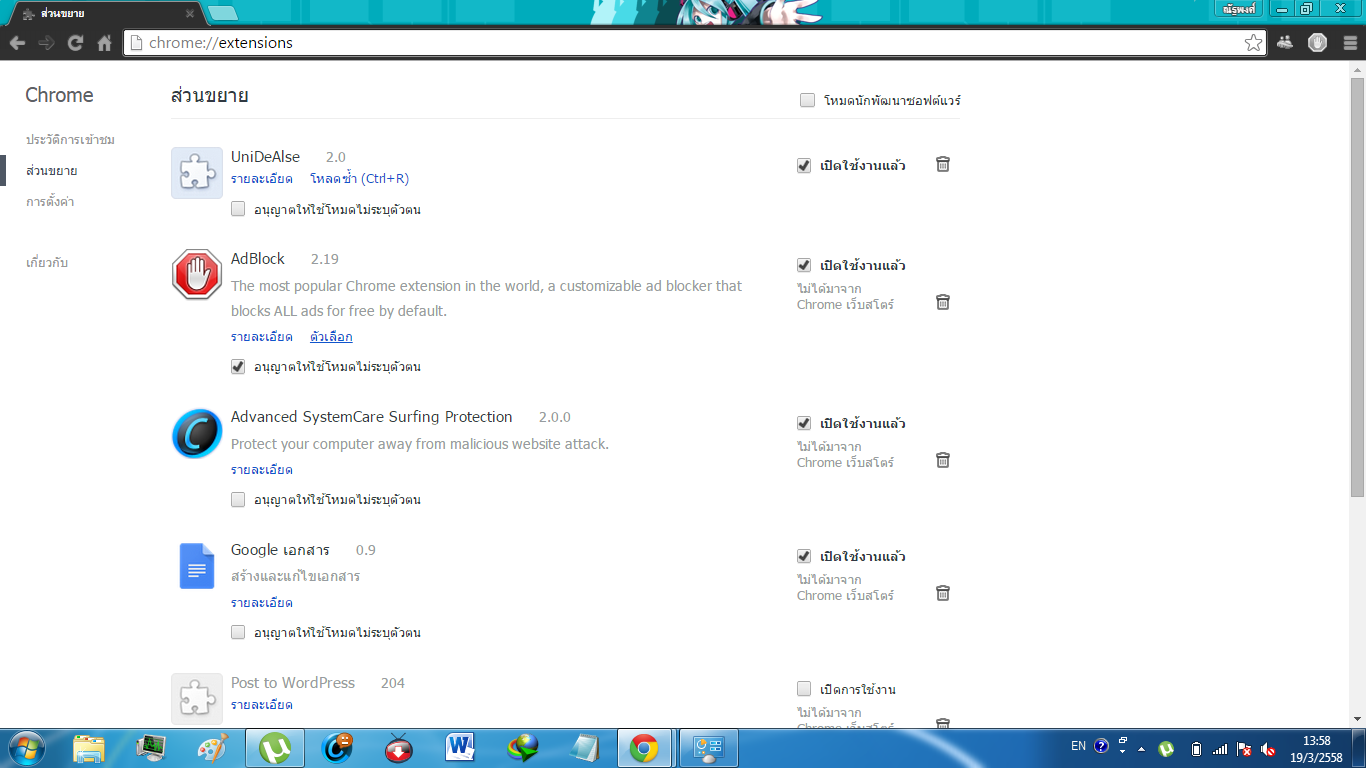The height and width of the screenshot is (768, 1366).
Task: Open the home page via house icon
Action: pyautogui.click(x=104, y=43)
